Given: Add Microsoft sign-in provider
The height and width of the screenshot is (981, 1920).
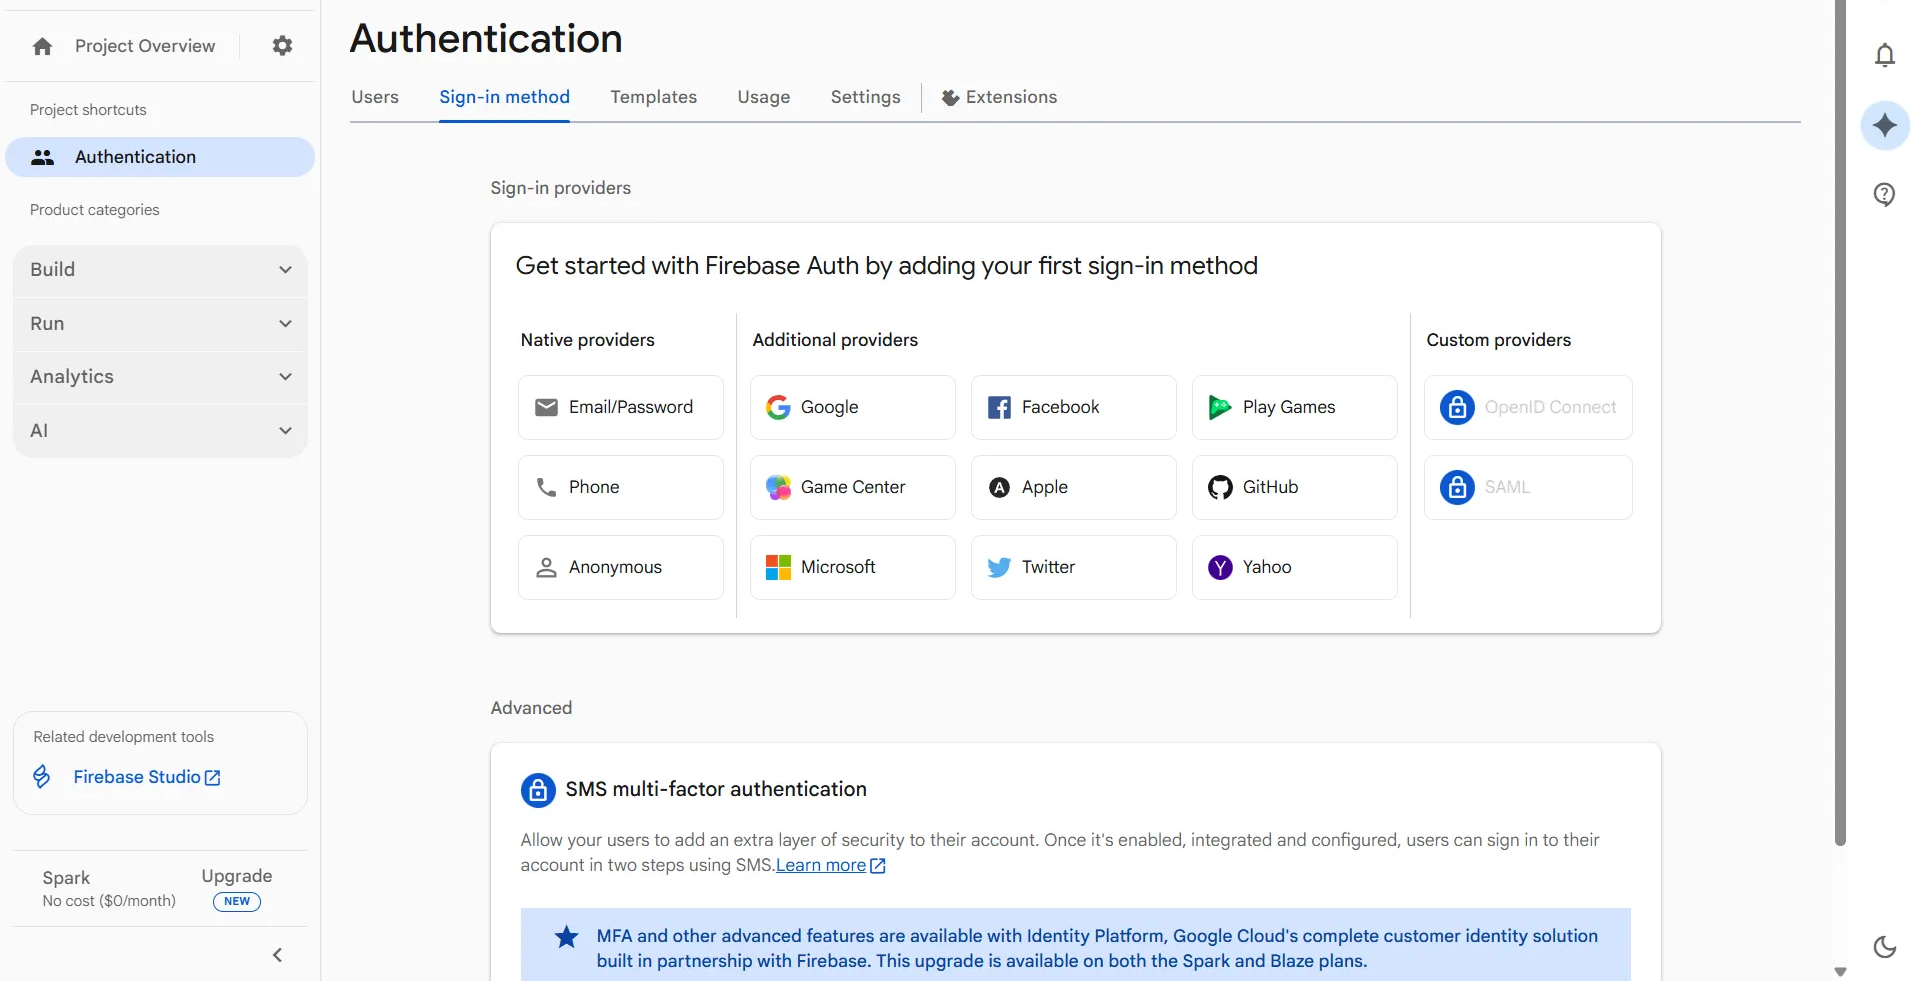Looking at the screenshot, I should pyautogui.click(x=853, y=567).
